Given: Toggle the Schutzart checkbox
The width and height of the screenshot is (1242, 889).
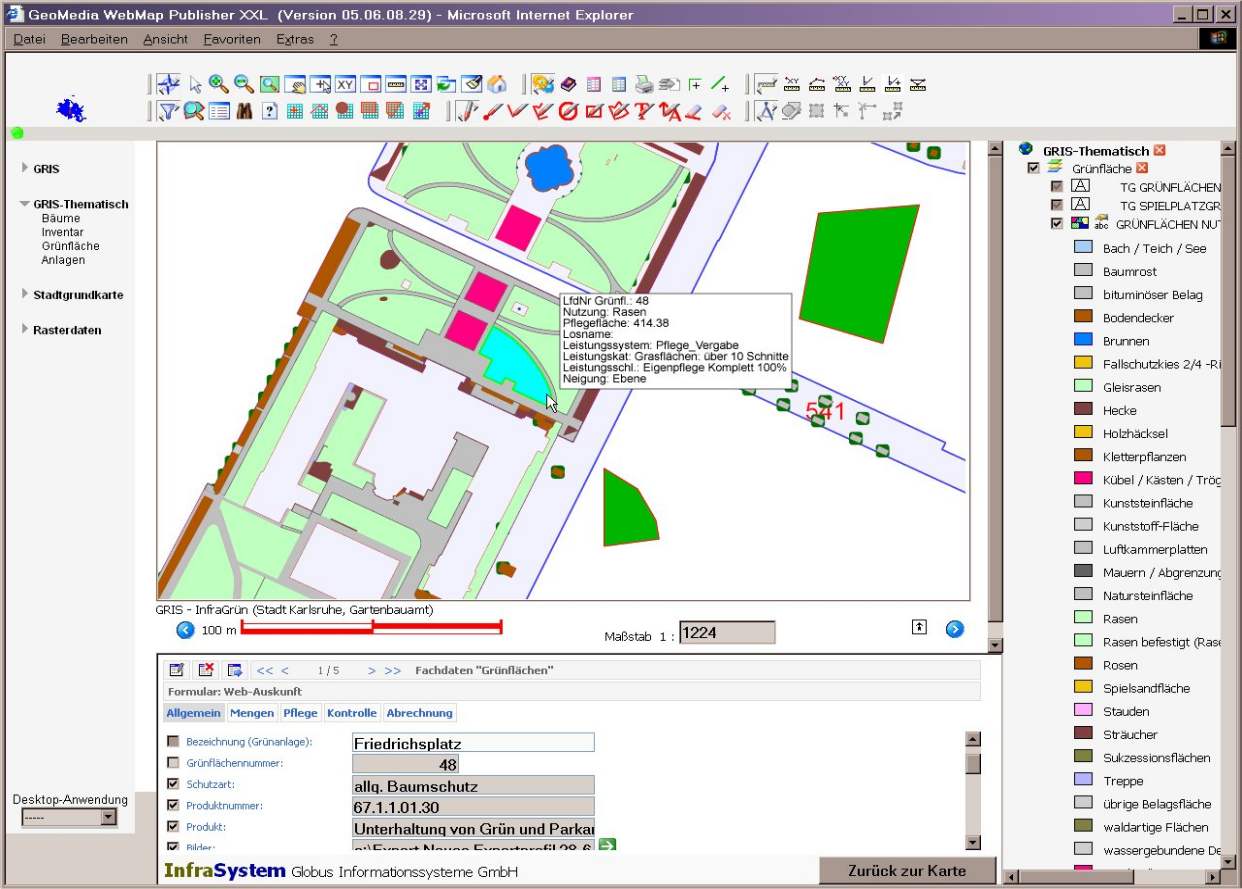Looking at the screenshot, I should click(174, 784).
